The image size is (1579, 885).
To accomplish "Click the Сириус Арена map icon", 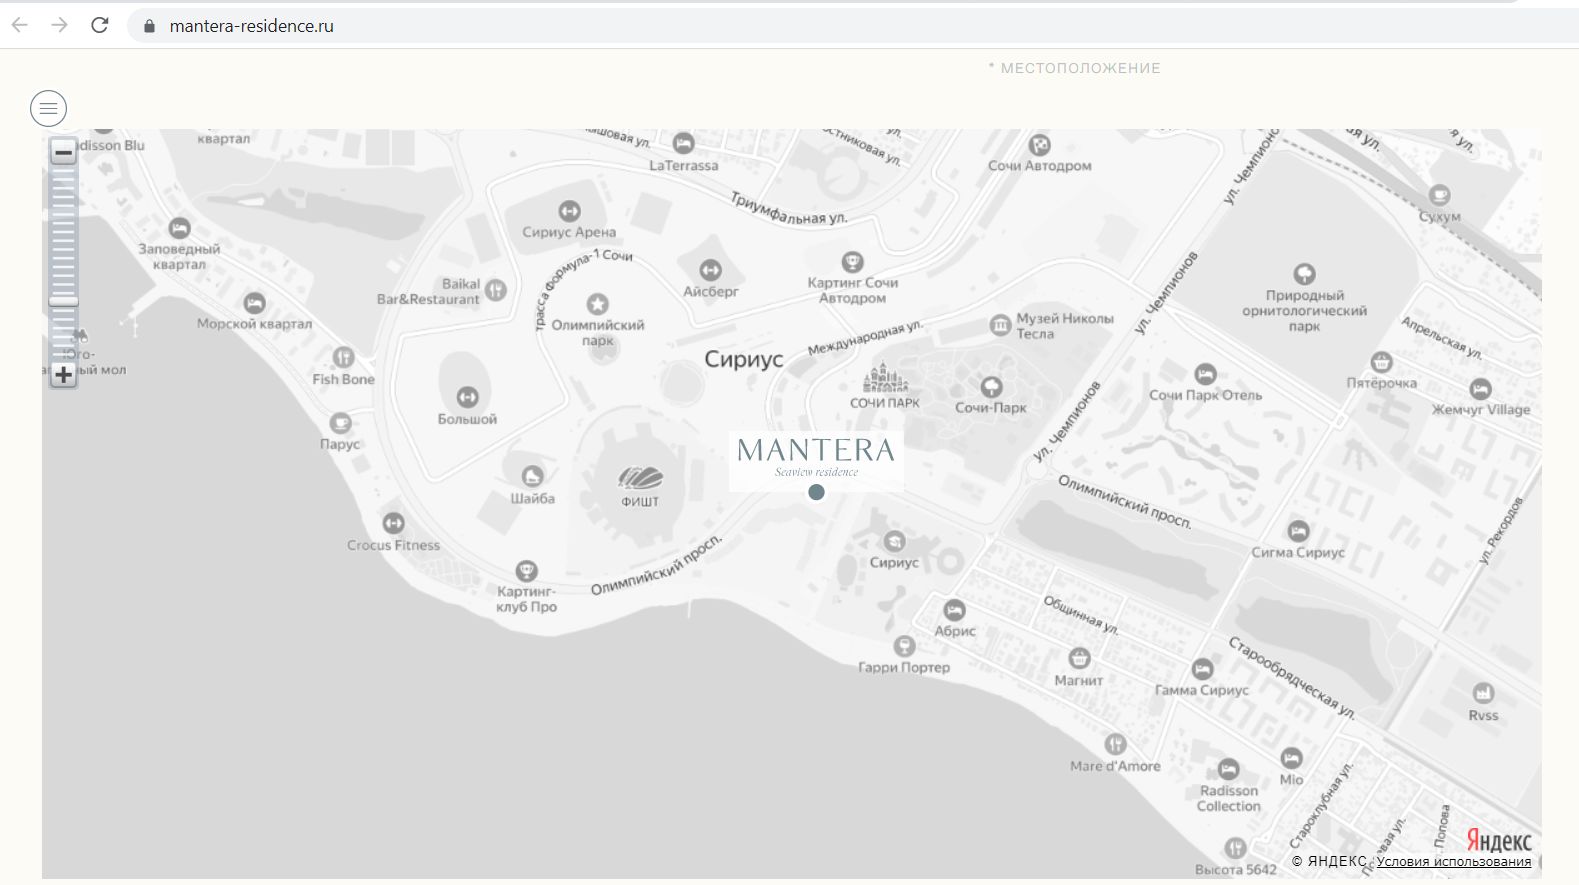I will point(569,211).
